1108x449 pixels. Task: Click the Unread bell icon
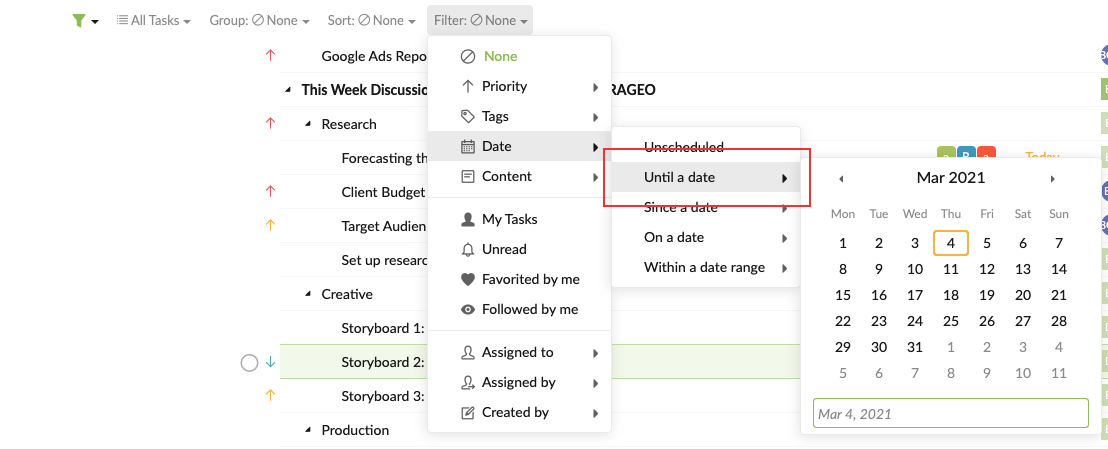click(467, 249)
